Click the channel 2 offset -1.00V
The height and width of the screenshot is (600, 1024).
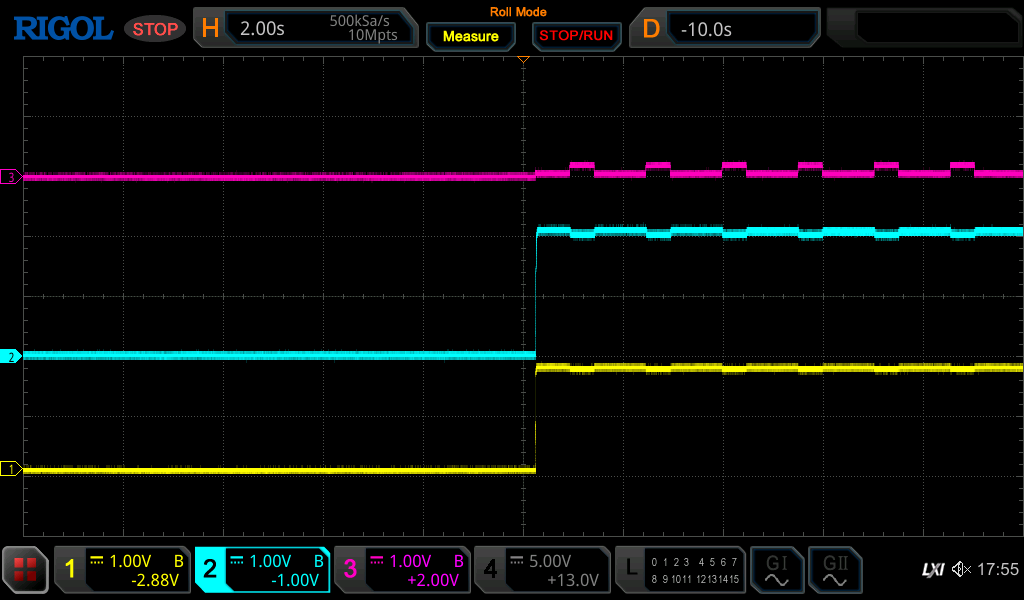click(295, 580)
